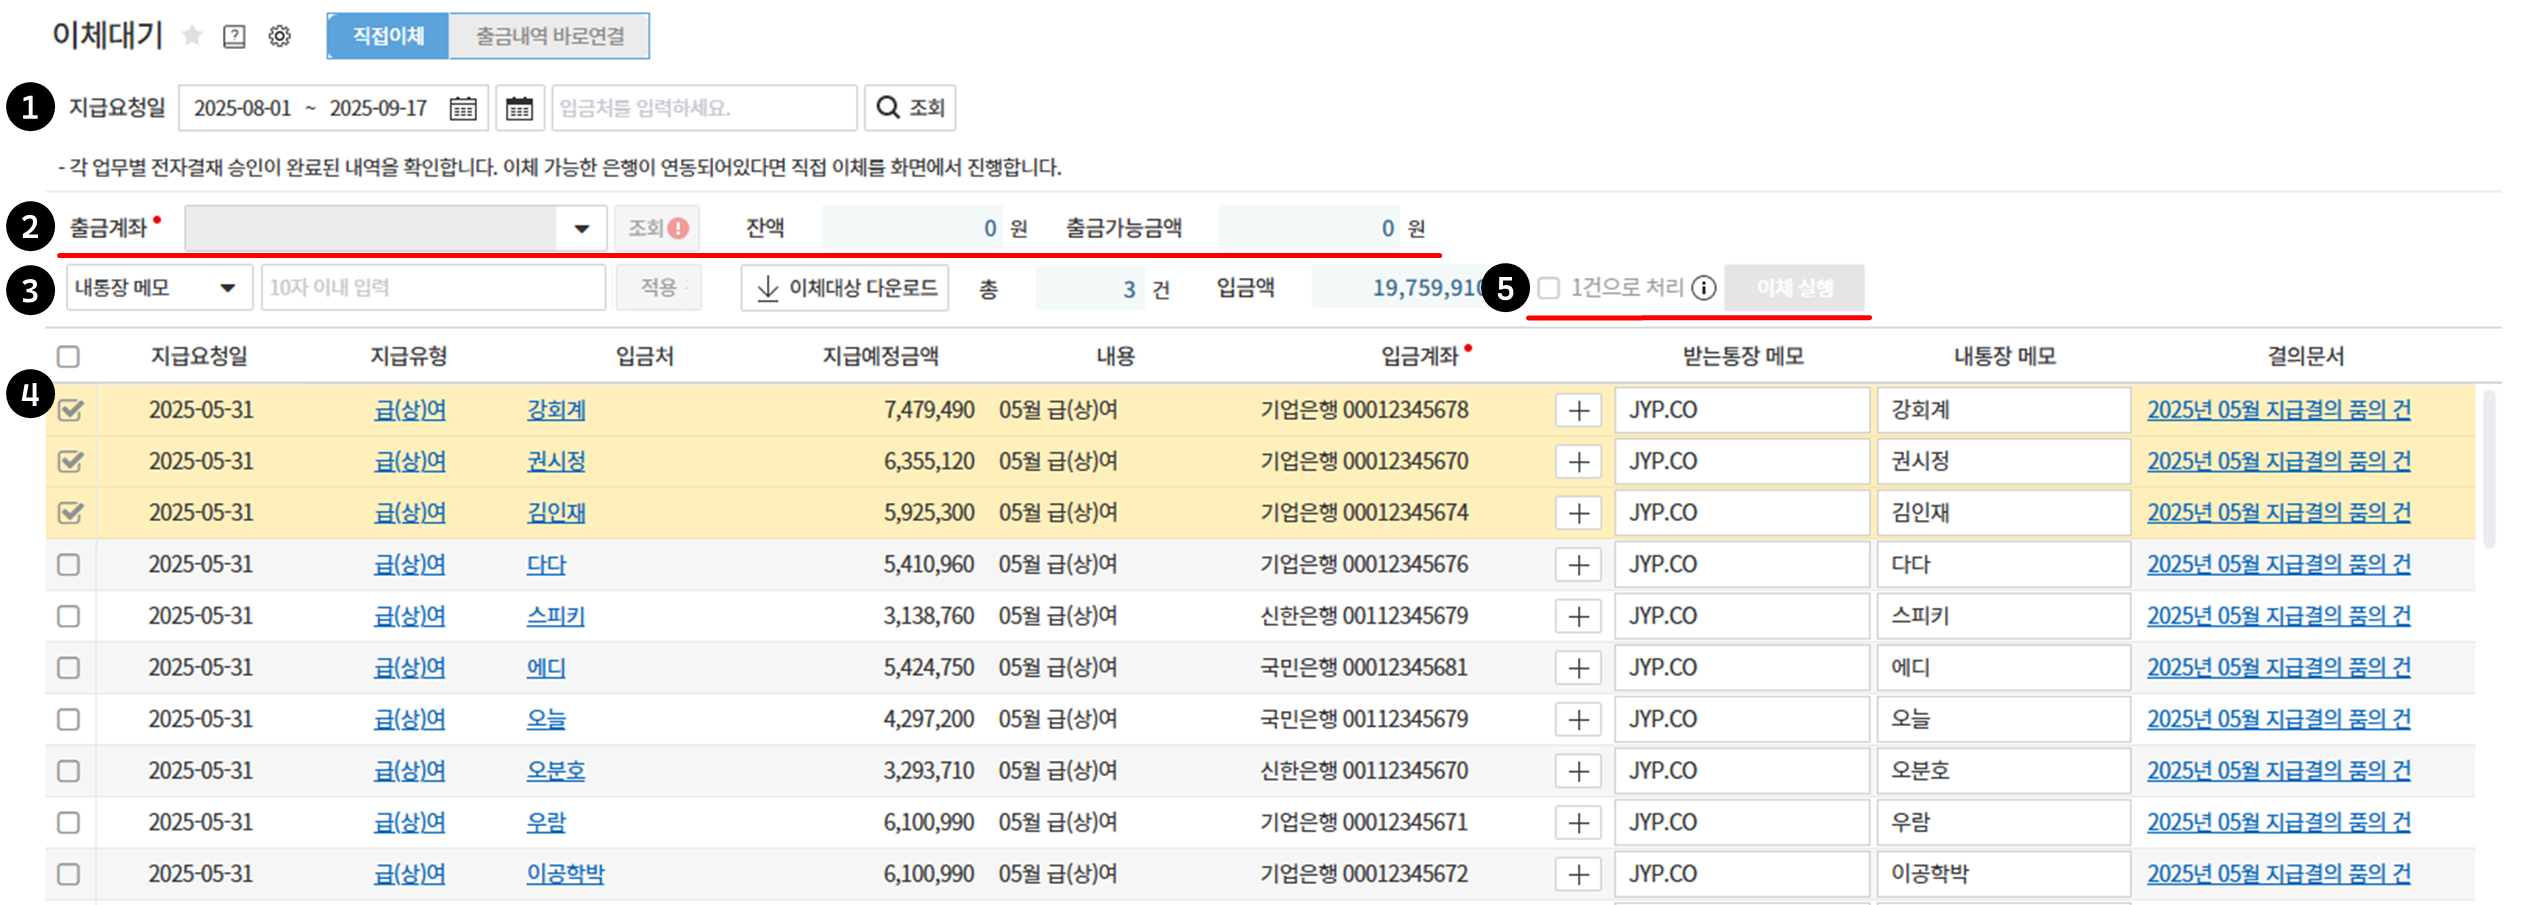Click the plus icon in 스피키 row

coord(1578,616)
